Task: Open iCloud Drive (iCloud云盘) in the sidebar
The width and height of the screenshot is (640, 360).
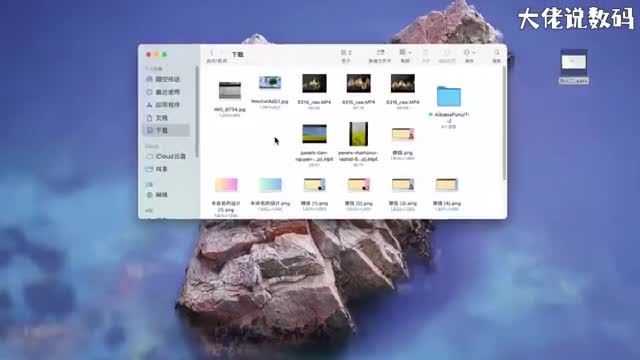Action: tap(165, 156)
